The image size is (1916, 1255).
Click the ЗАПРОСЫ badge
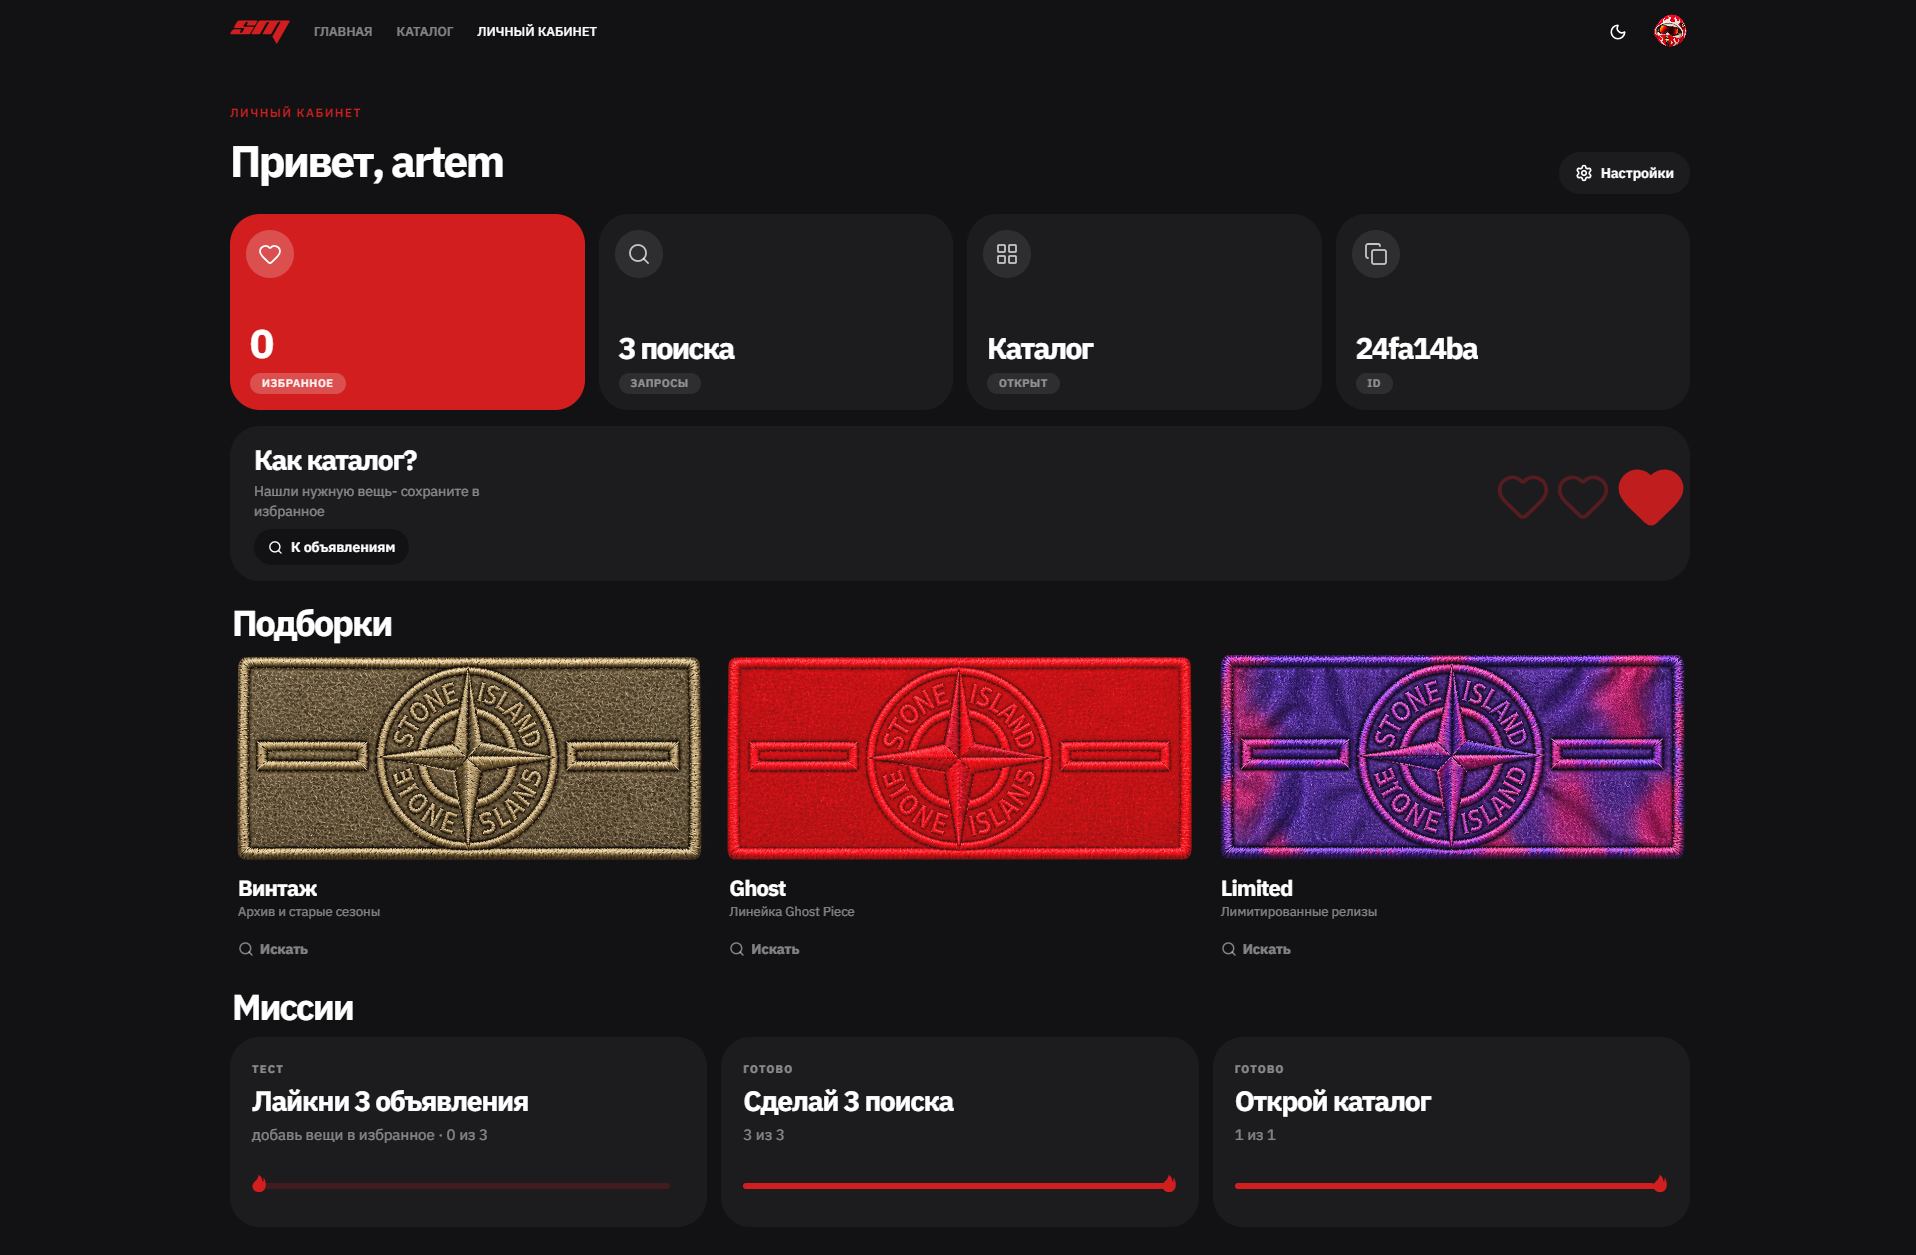(659, 383)
